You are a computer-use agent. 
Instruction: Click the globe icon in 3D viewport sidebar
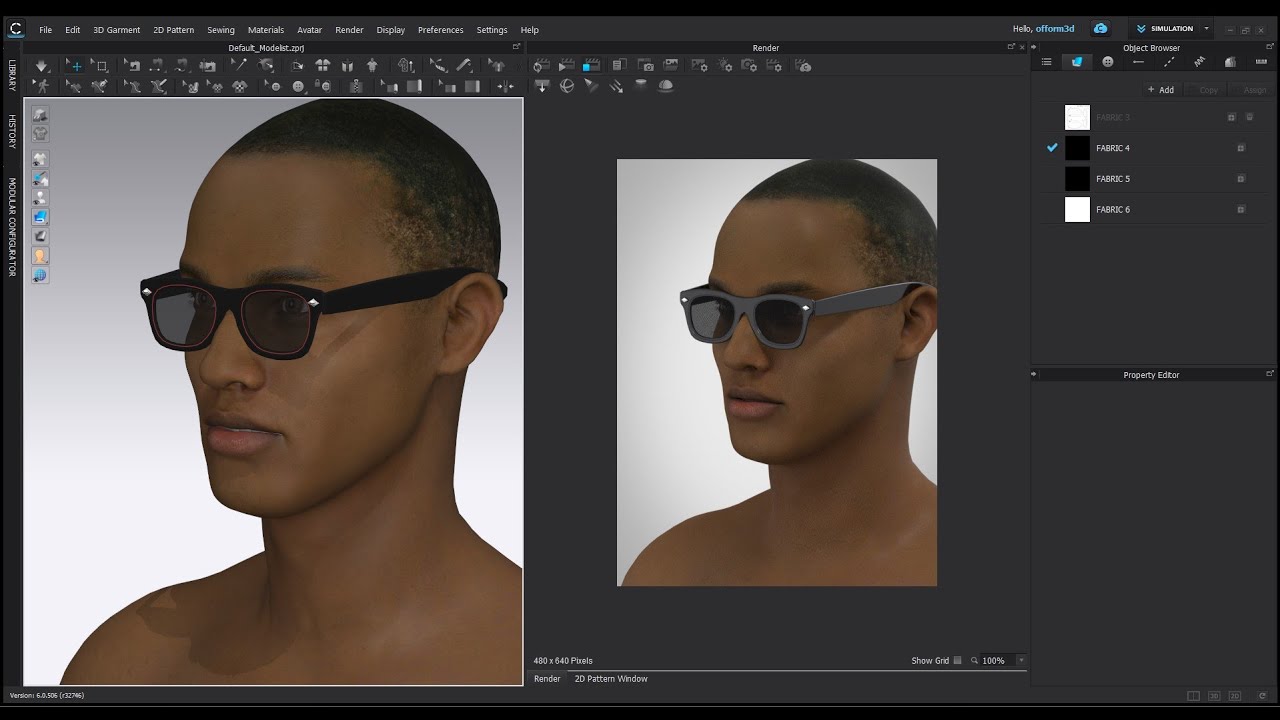coord(41,274)
